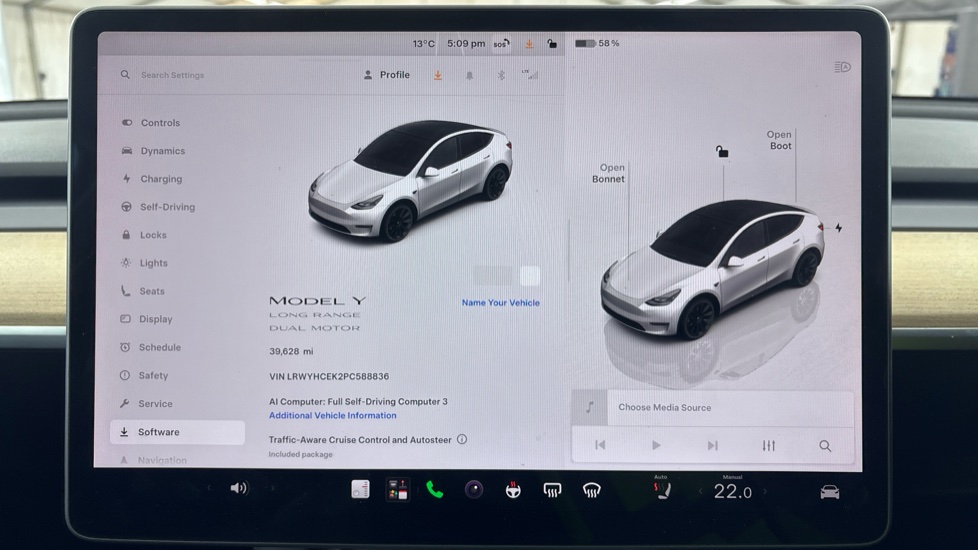Select Seats in settings sidebar
978x550 pixels.
(143, 291)
